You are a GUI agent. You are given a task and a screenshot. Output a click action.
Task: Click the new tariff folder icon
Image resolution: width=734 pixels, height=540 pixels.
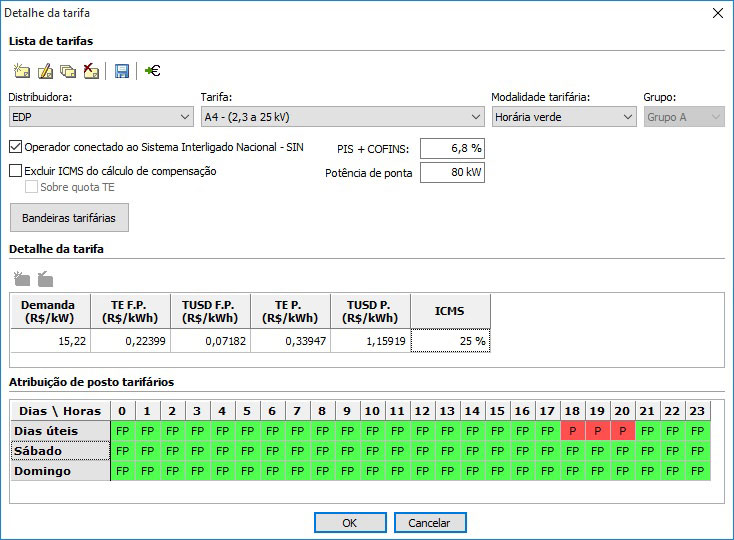22,71
